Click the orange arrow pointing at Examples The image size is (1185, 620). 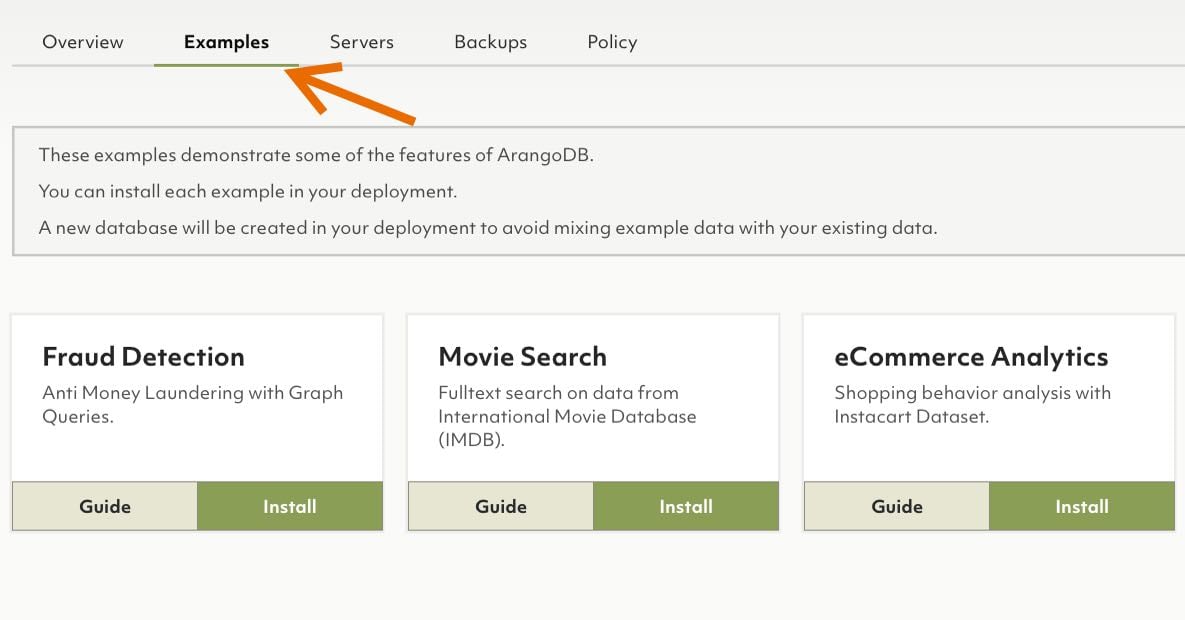point(345,95)
